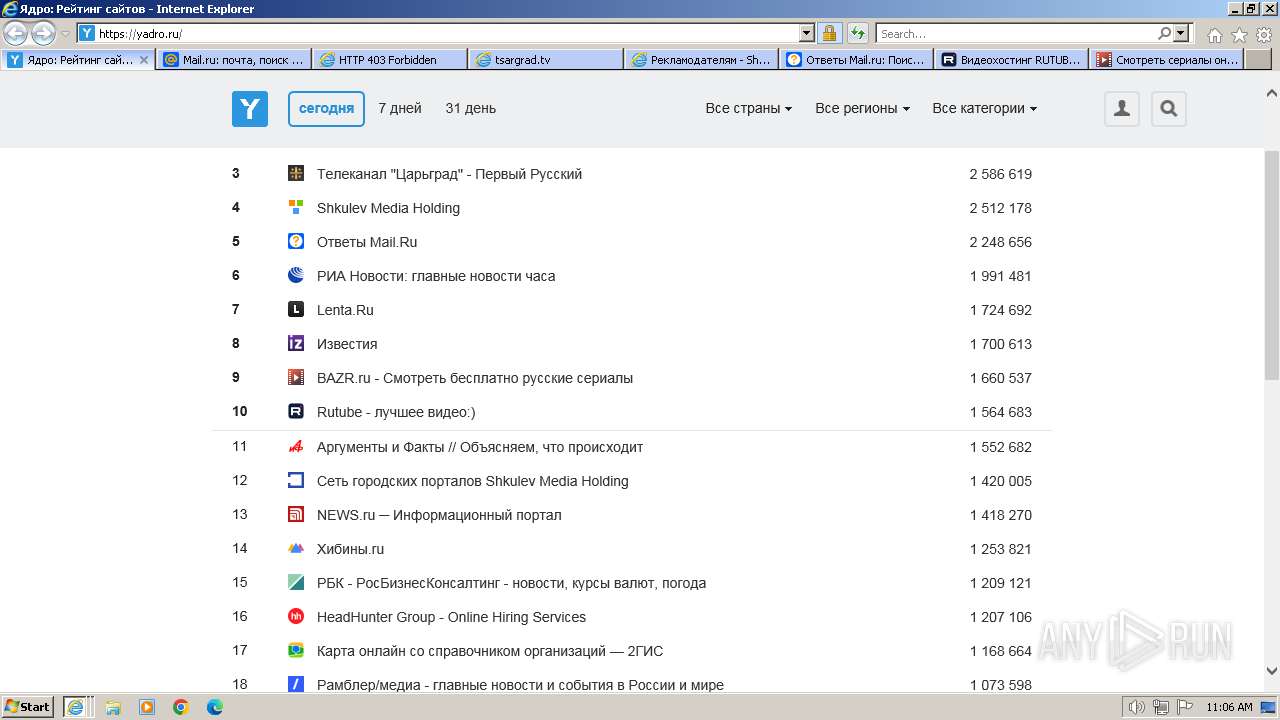The width and height of the screenshot is (1280, 720).
Task: Click the NEWS.ru favicon
Action: pos(296,514)
